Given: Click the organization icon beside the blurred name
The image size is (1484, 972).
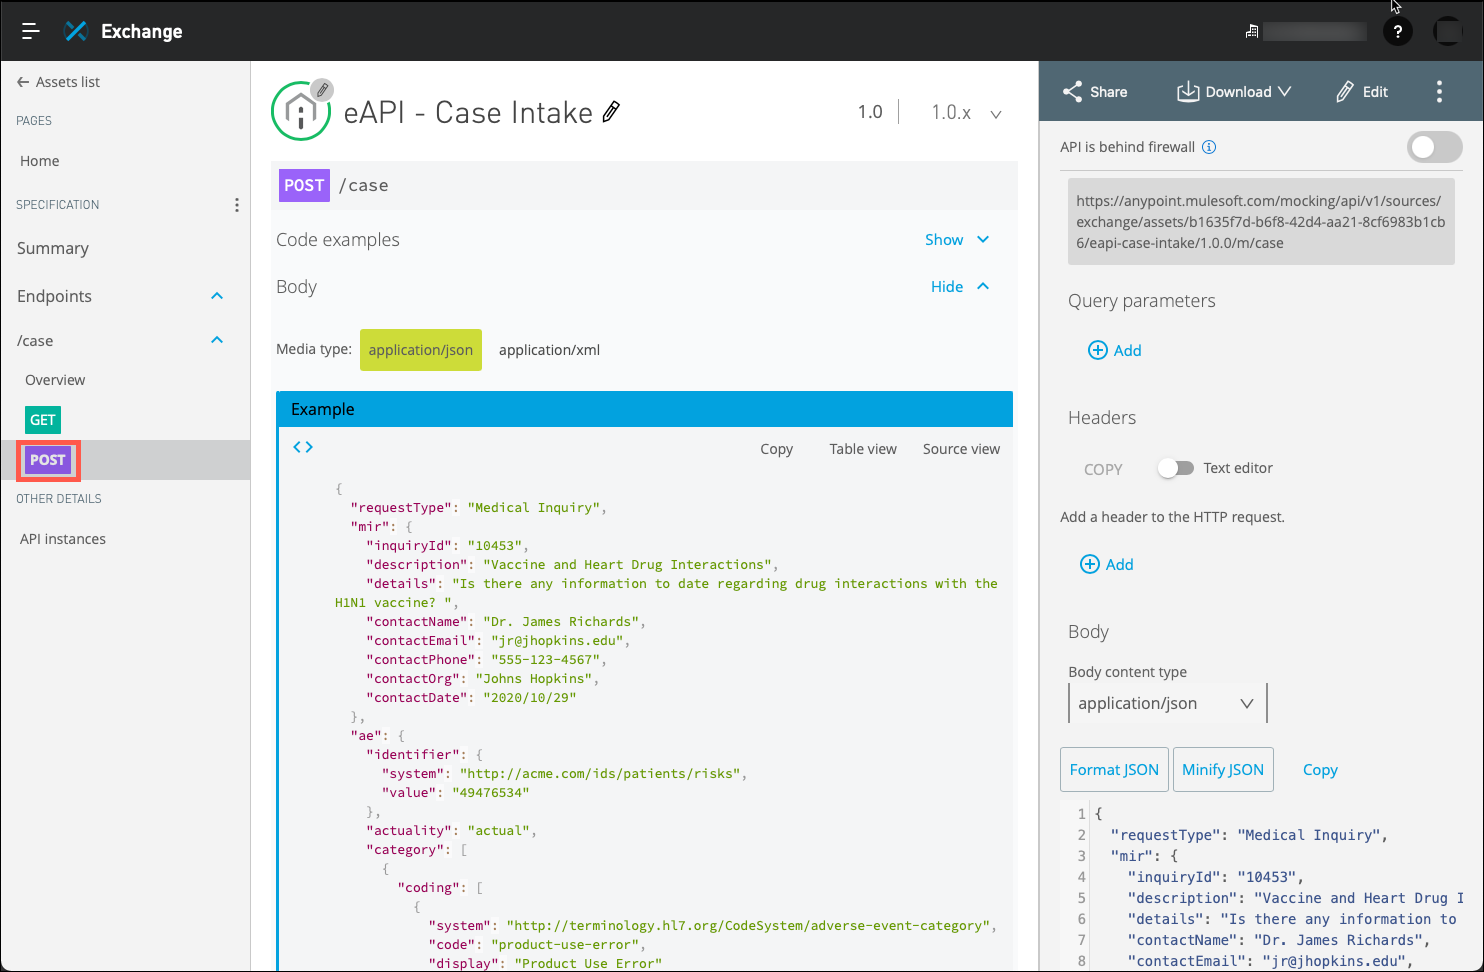Looking at the screenshot, I should click(1251, 32).
